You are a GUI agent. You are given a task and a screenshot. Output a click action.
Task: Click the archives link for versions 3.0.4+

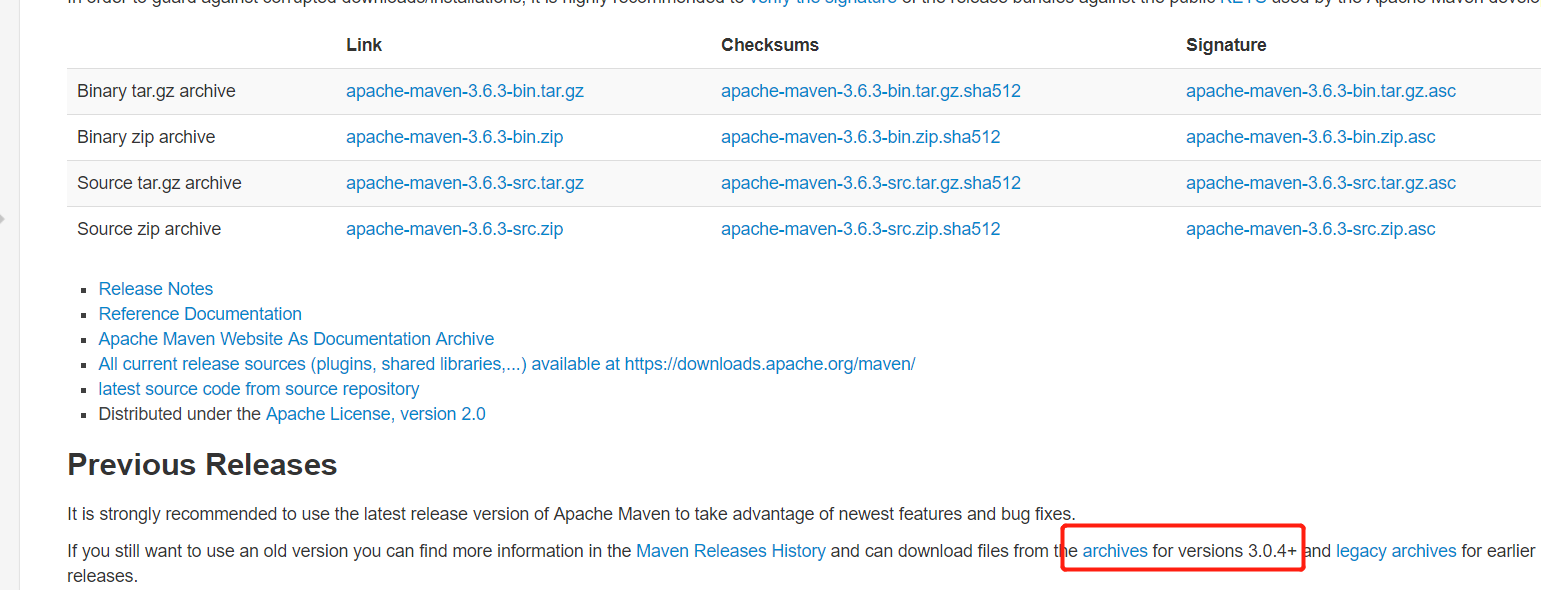coord(1115,551)
